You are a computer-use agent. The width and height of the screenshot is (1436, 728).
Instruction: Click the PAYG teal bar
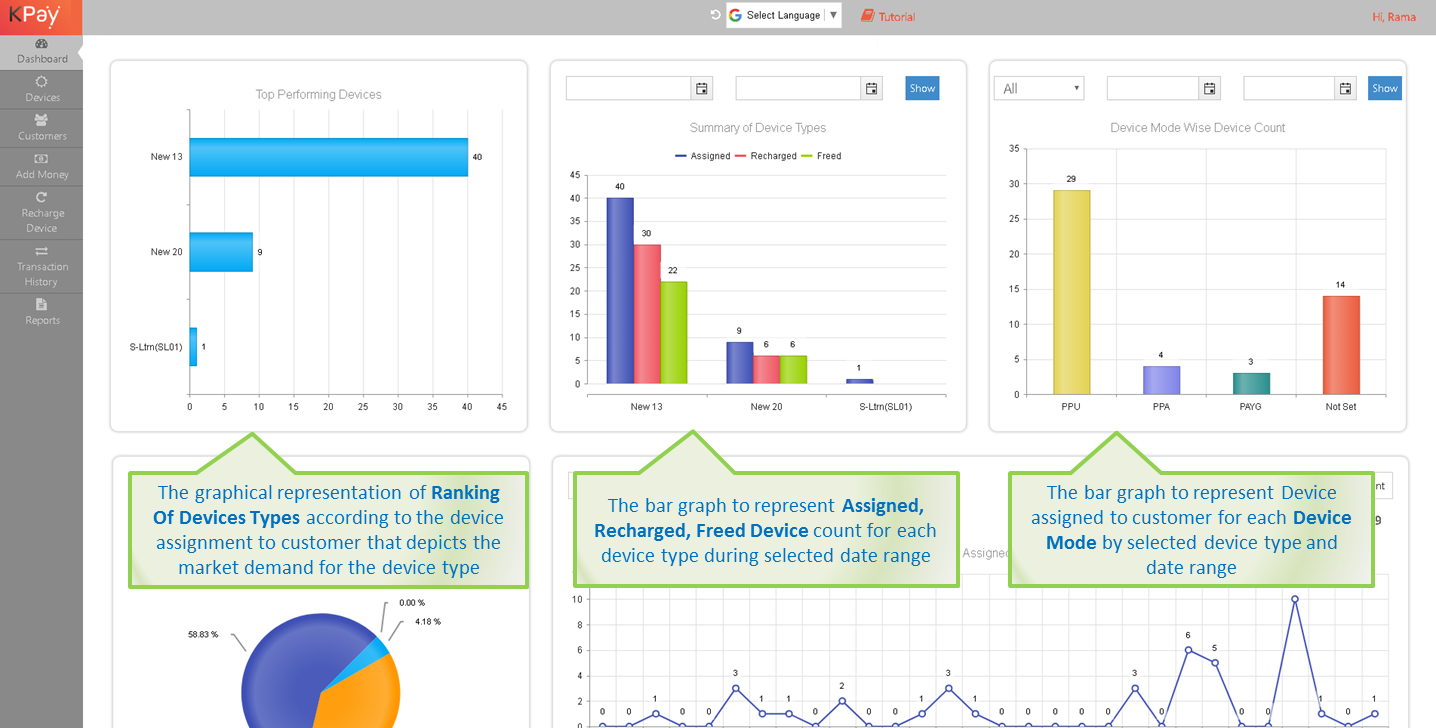[1251, 383]
